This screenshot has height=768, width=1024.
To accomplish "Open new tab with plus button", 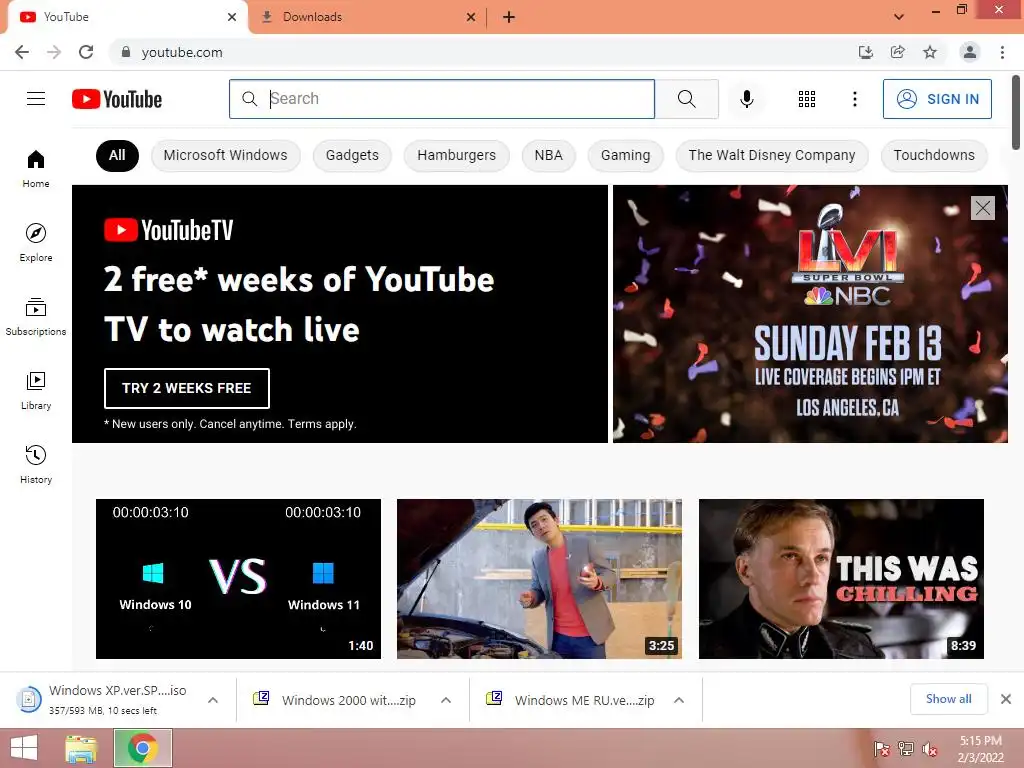I will (x=509, y=17).
